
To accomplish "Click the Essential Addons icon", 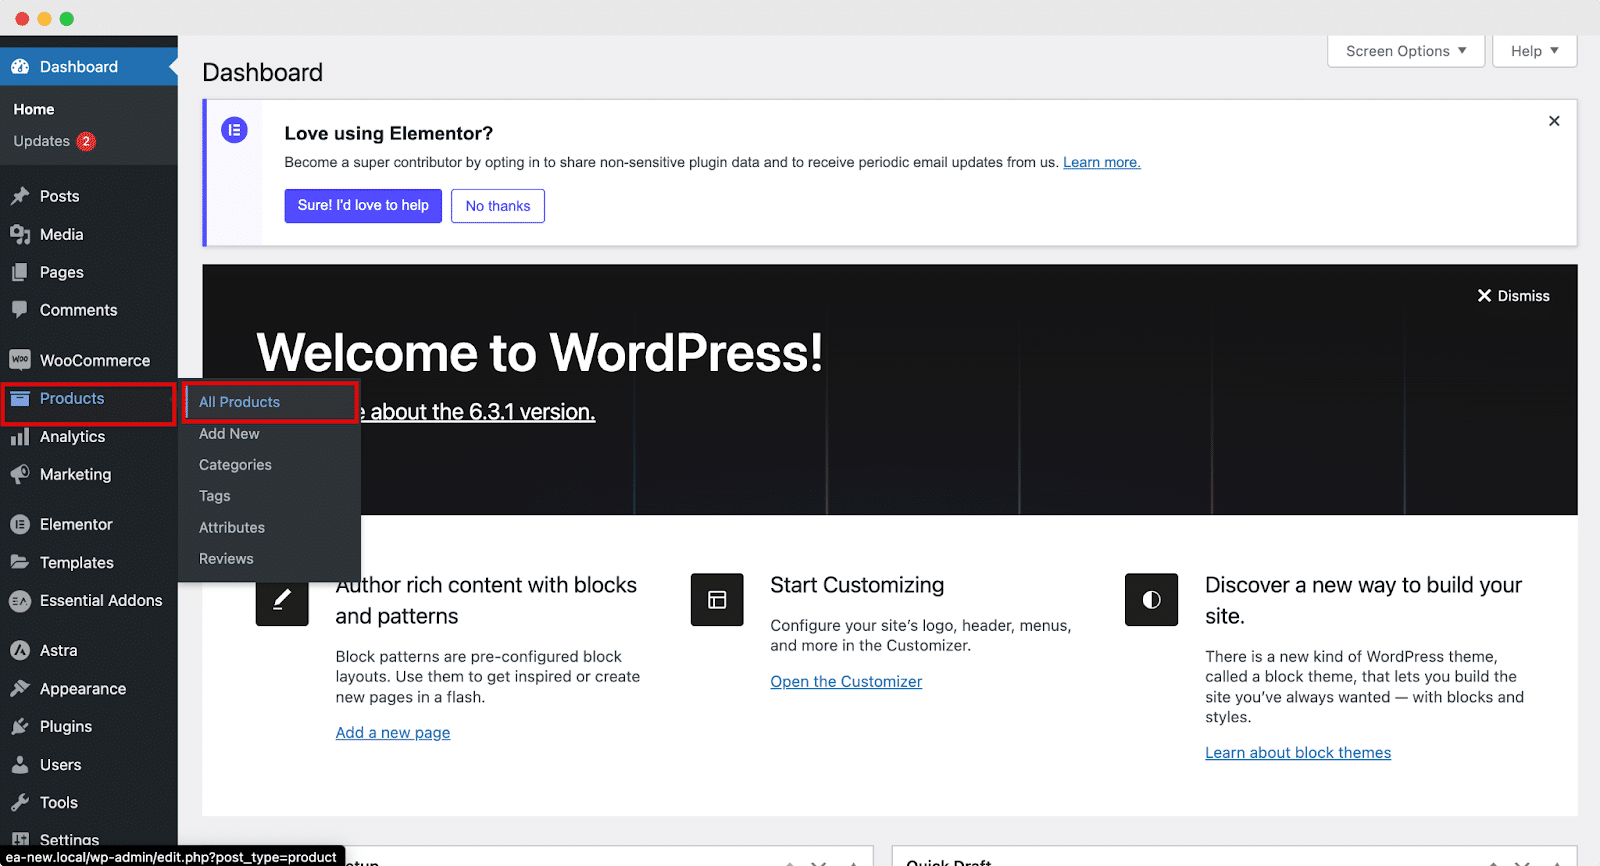I will coord(20,600).
